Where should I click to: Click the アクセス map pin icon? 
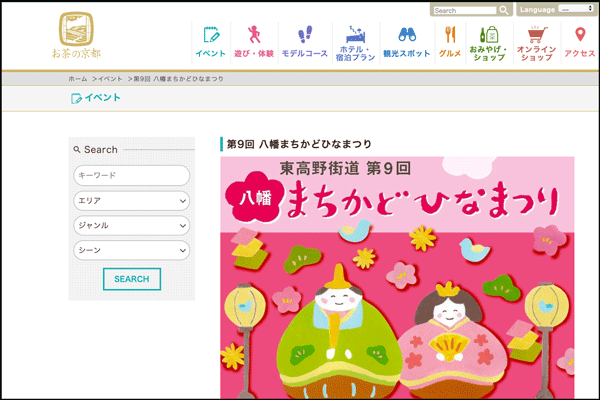[x=579, y=35]
